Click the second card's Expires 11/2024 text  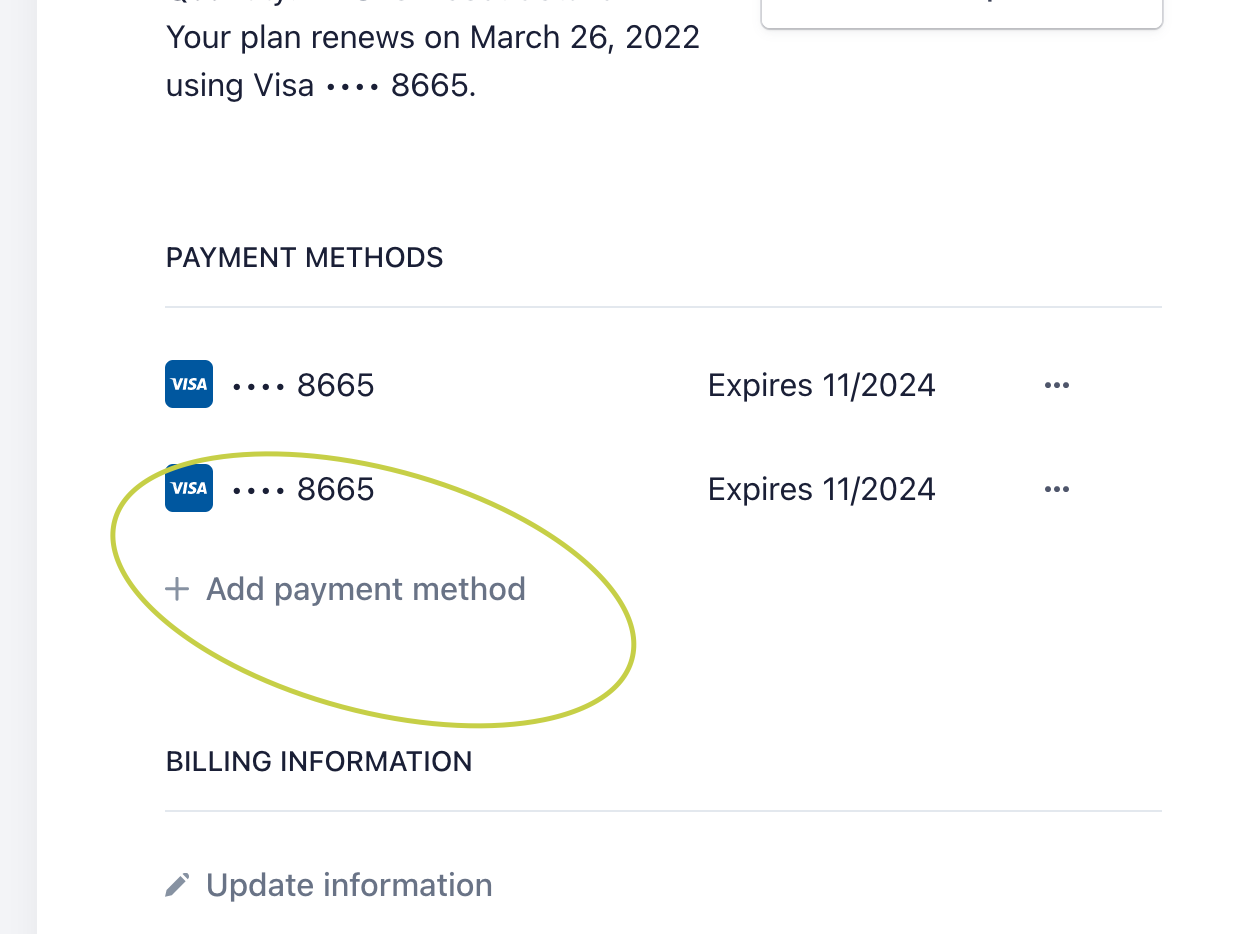point(821,489)
